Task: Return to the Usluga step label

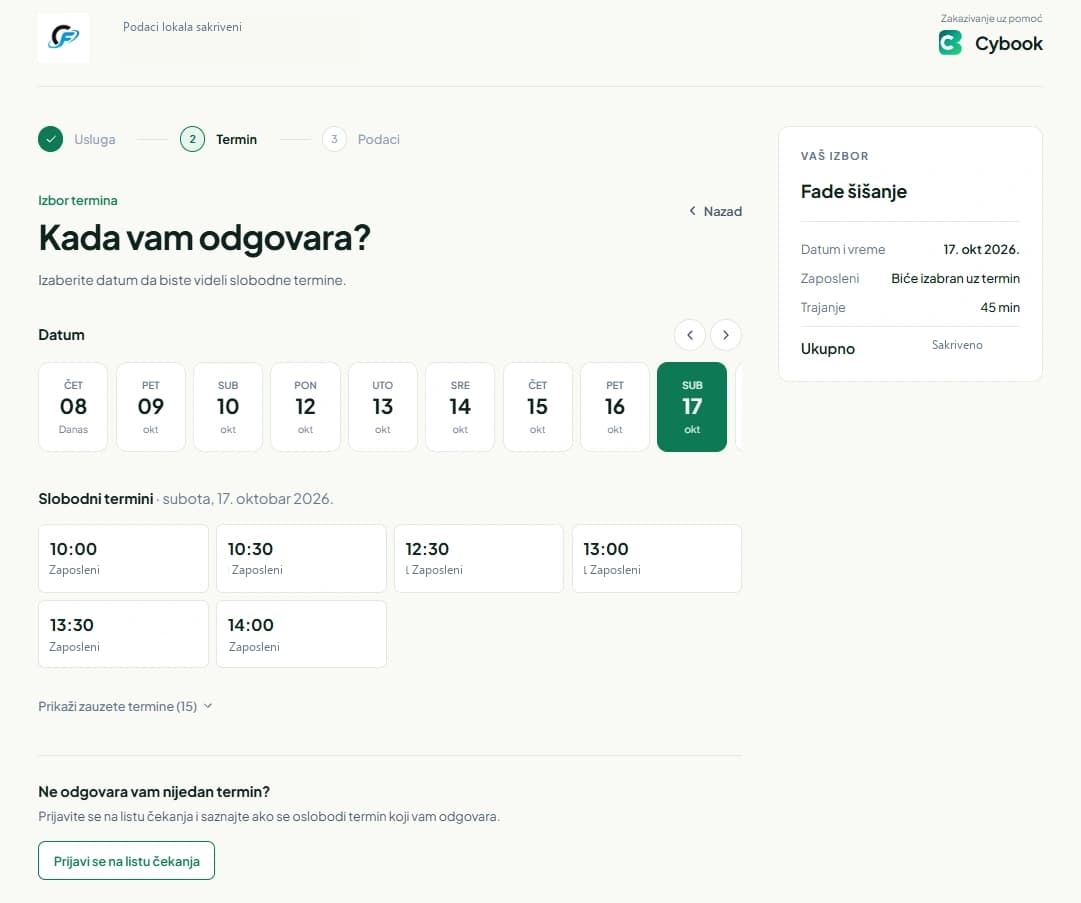Action: click(95, 139)
